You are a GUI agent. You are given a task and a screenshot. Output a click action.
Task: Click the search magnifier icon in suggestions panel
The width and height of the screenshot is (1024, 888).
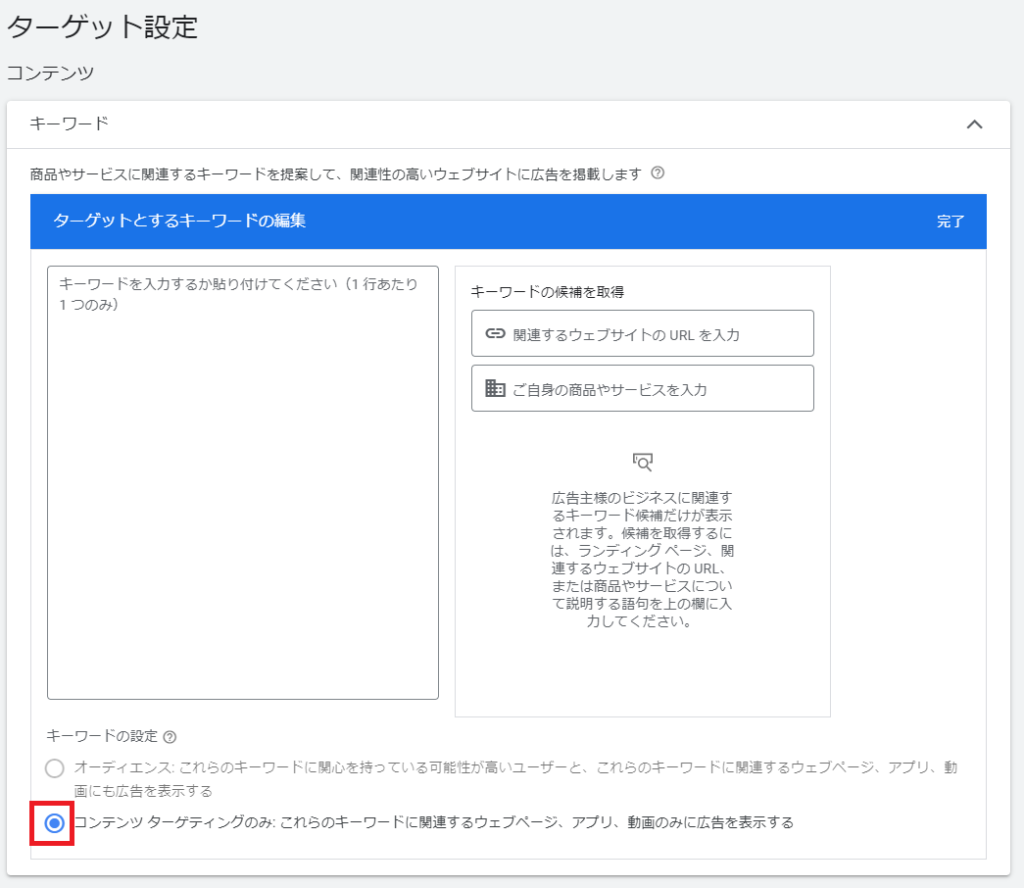pos(643,462)
